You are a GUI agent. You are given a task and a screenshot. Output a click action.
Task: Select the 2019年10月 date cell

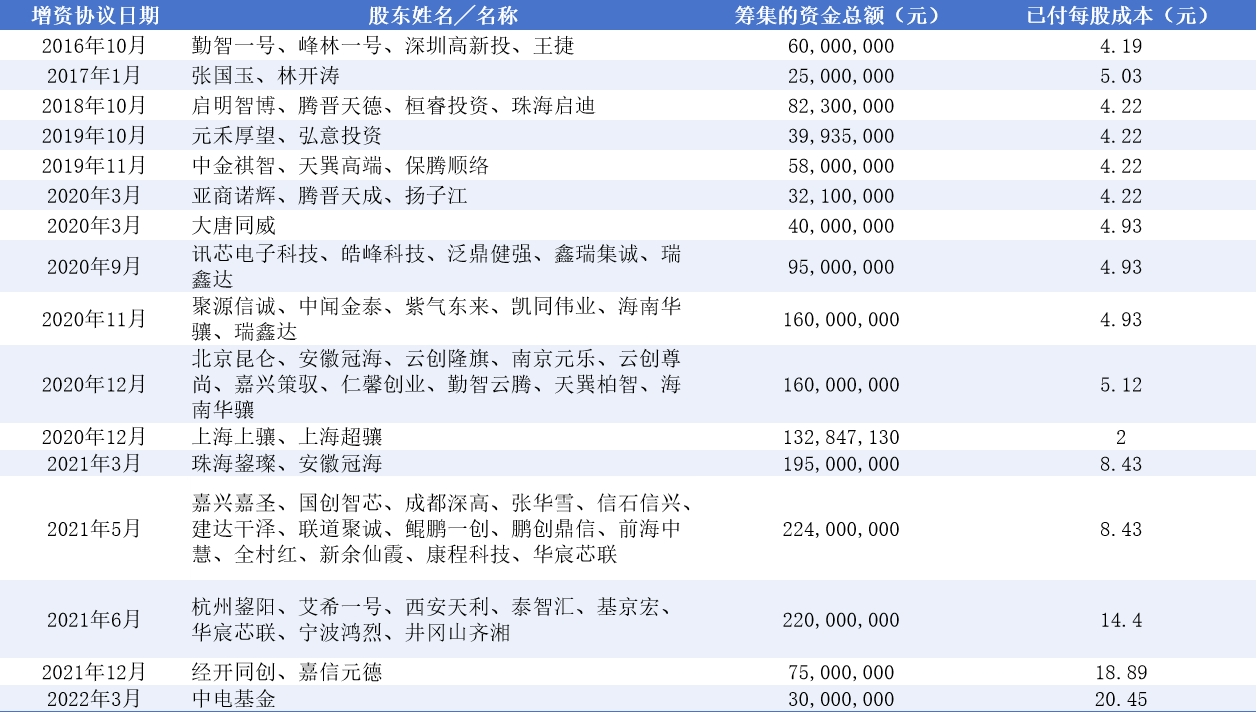point(94,136)
